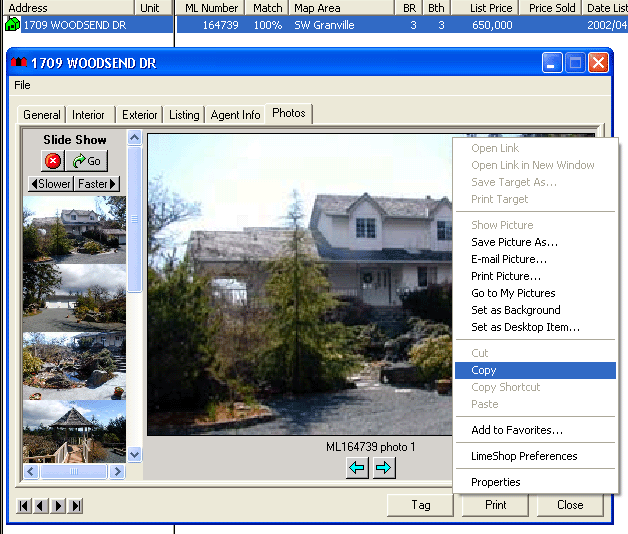Click thumbnail list scroll up arrow
628x534 pixels.
point(135,137)
